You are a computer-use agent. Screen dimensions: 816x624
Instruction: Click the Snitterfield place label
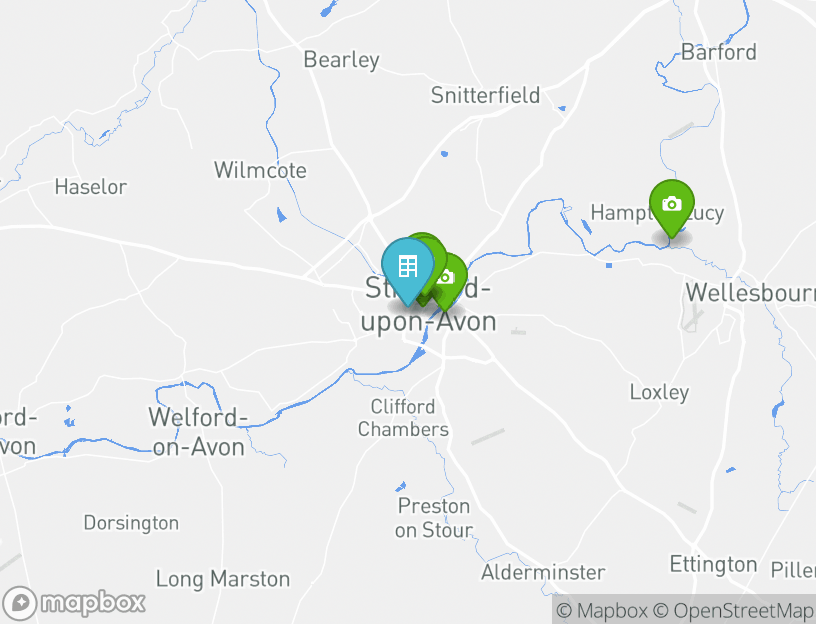pos(485,95)
